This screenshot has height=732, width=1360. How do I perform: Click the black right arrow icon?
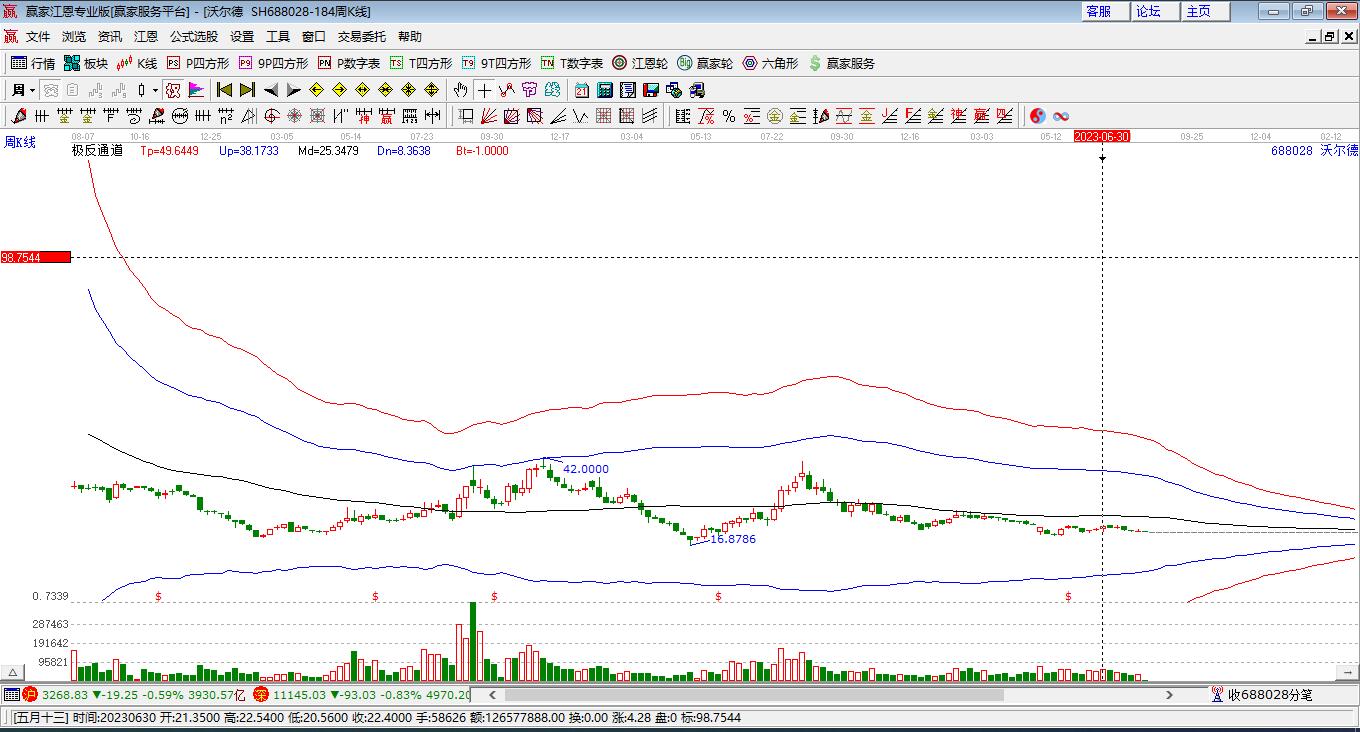click(293, 90)
